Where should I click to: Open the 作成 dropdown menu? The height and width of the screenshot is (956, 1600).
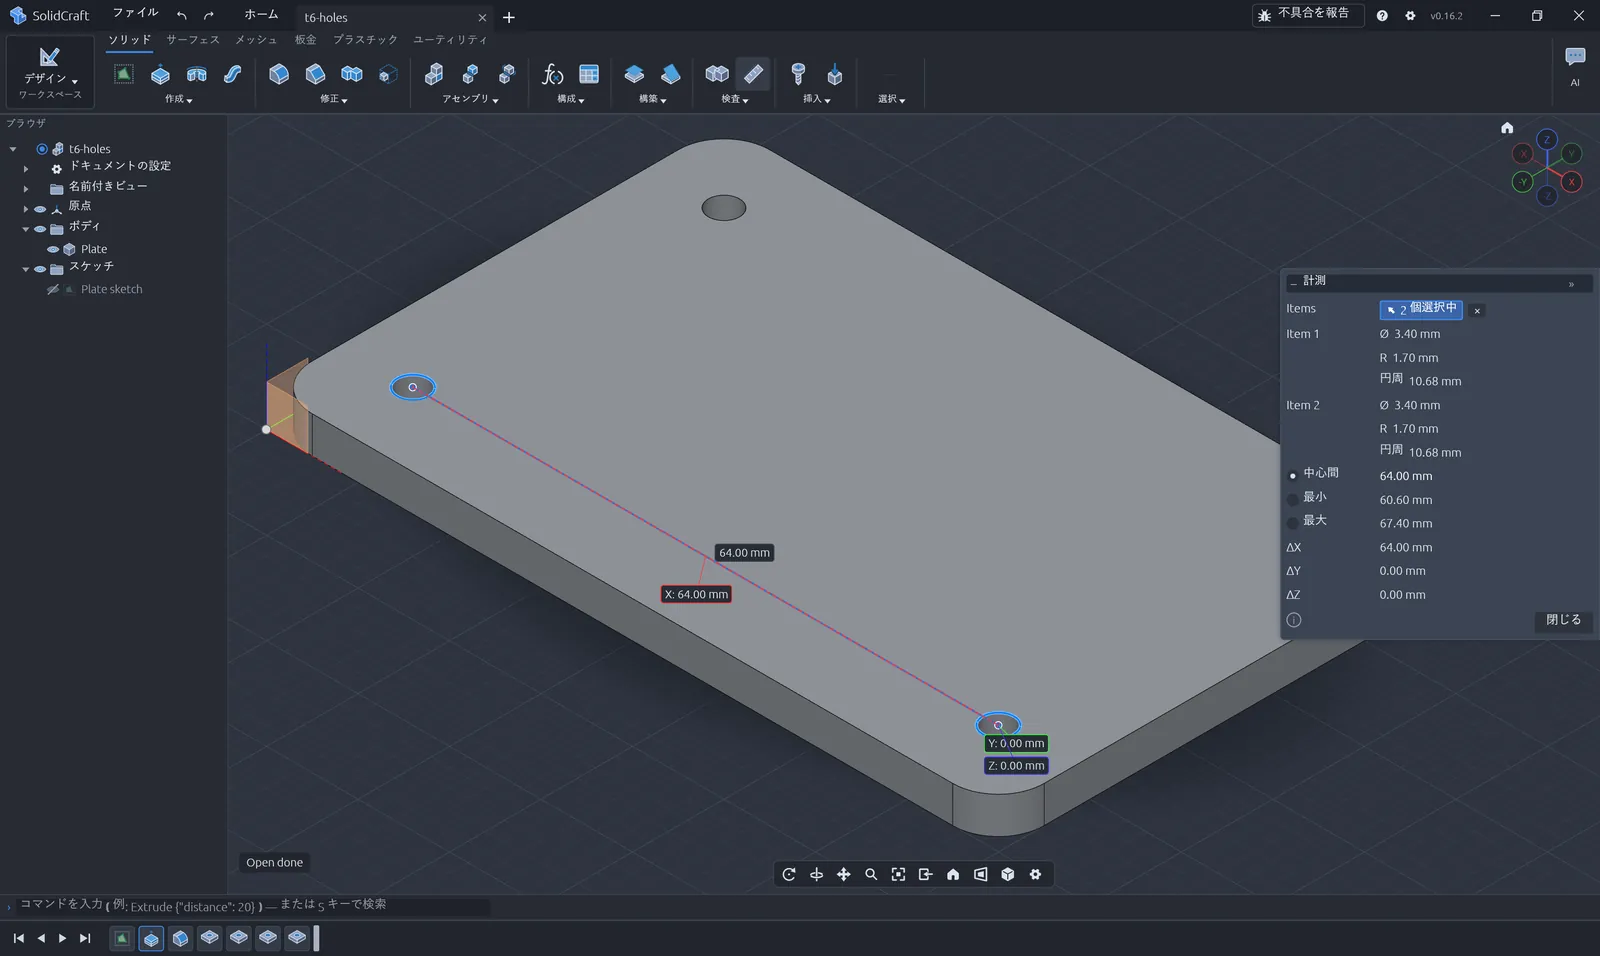[179, 99]
